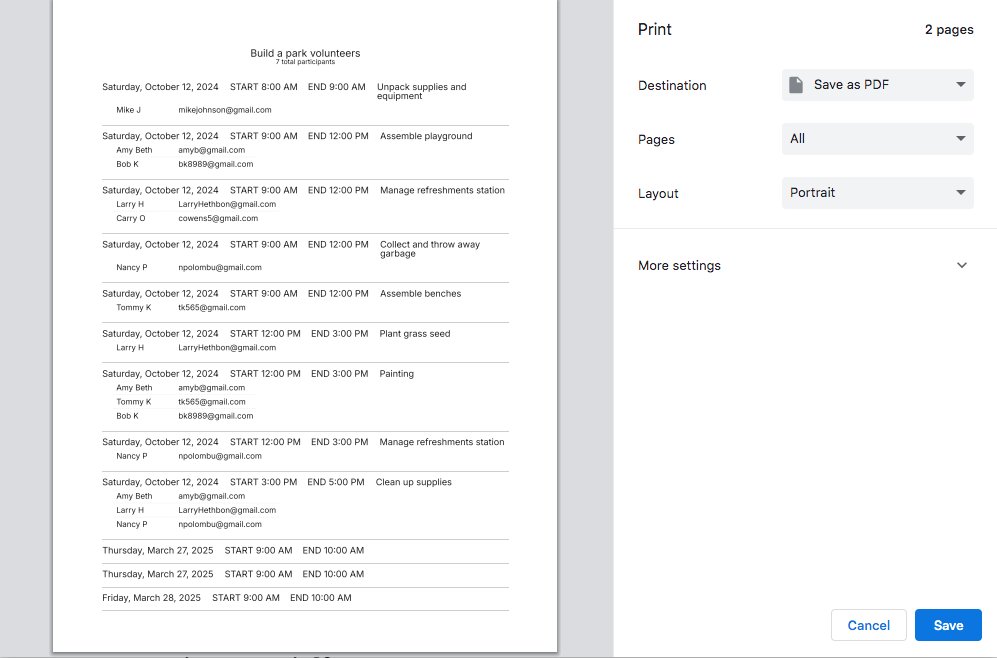Click 'Carry O' volunteer name
Viewport: 997px width, 658px height.
point(130,218)
